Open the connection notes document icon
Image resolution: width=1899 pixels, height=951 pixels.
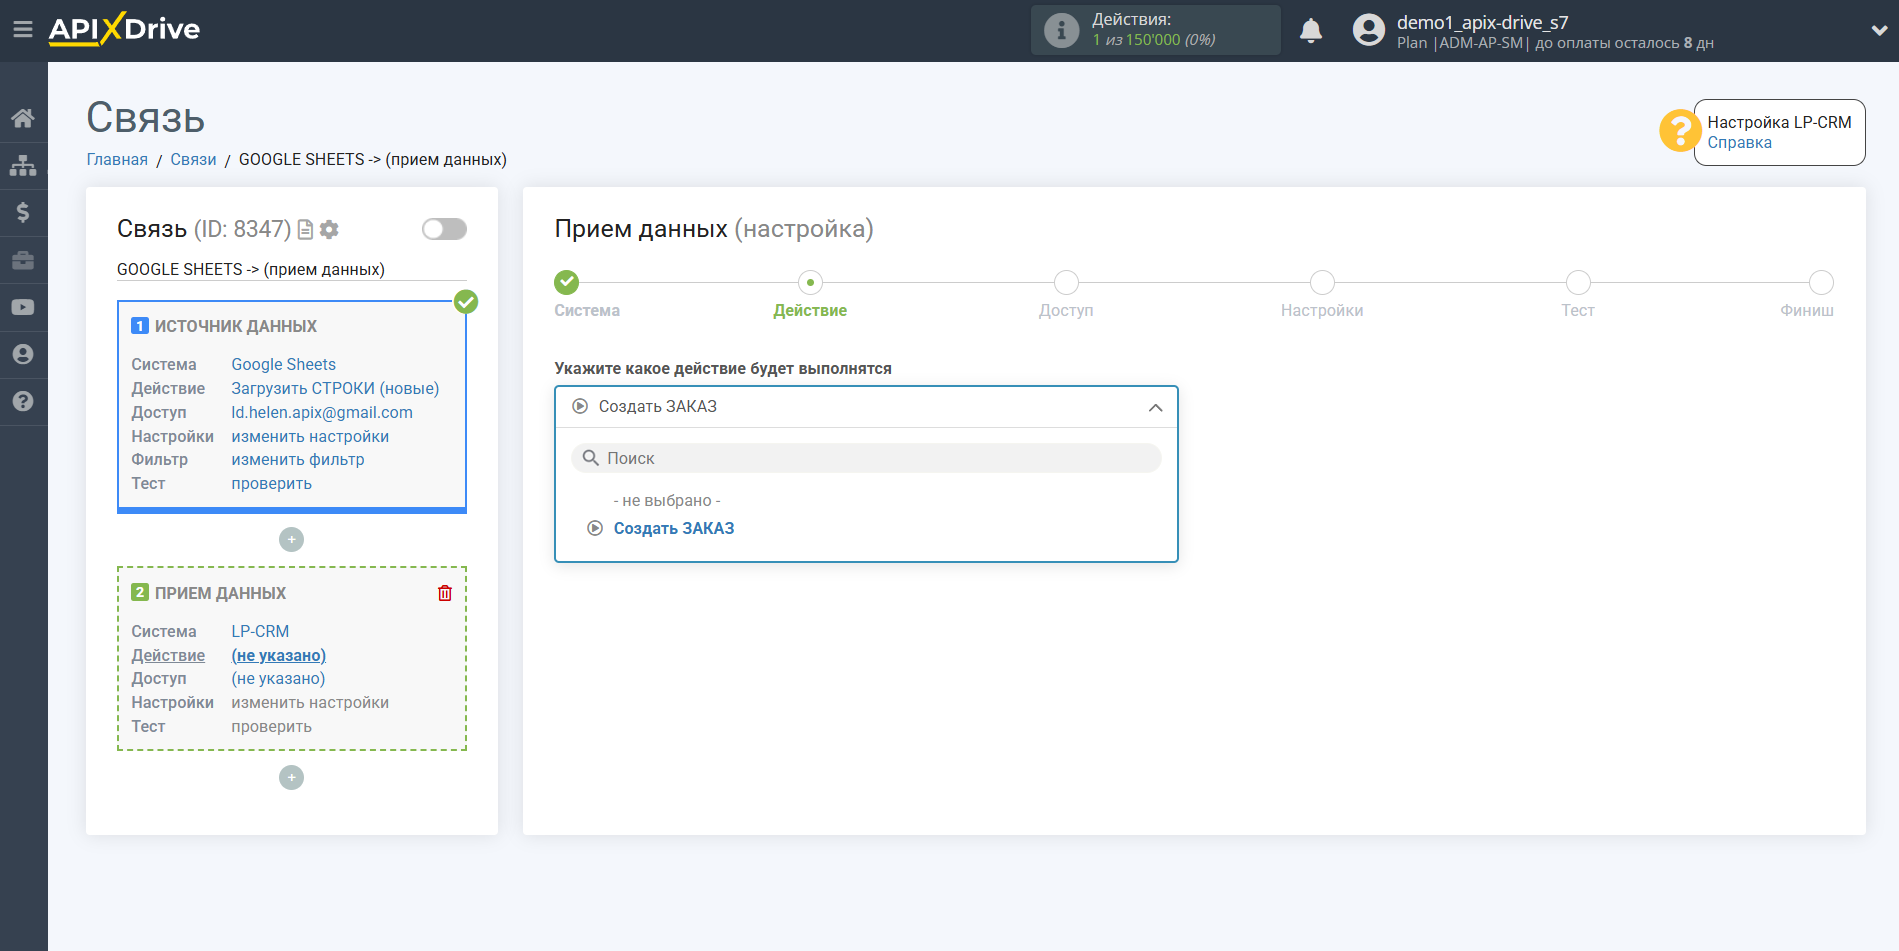pyautogui.click(x=306, y=229)
